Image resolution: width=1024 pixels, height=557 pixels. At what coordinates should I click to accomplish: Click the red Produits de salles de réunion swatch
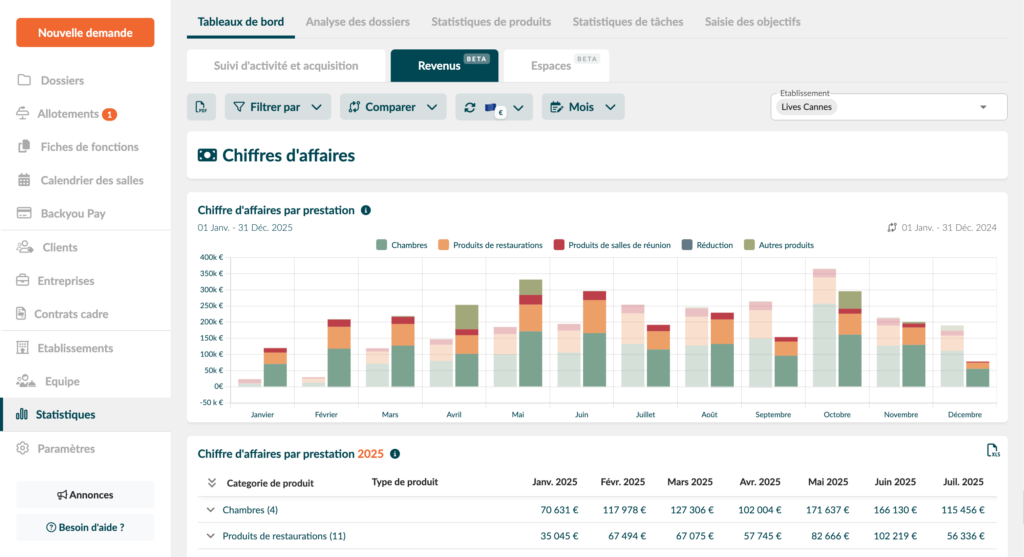pyautogui.click(x=560, y=245)
